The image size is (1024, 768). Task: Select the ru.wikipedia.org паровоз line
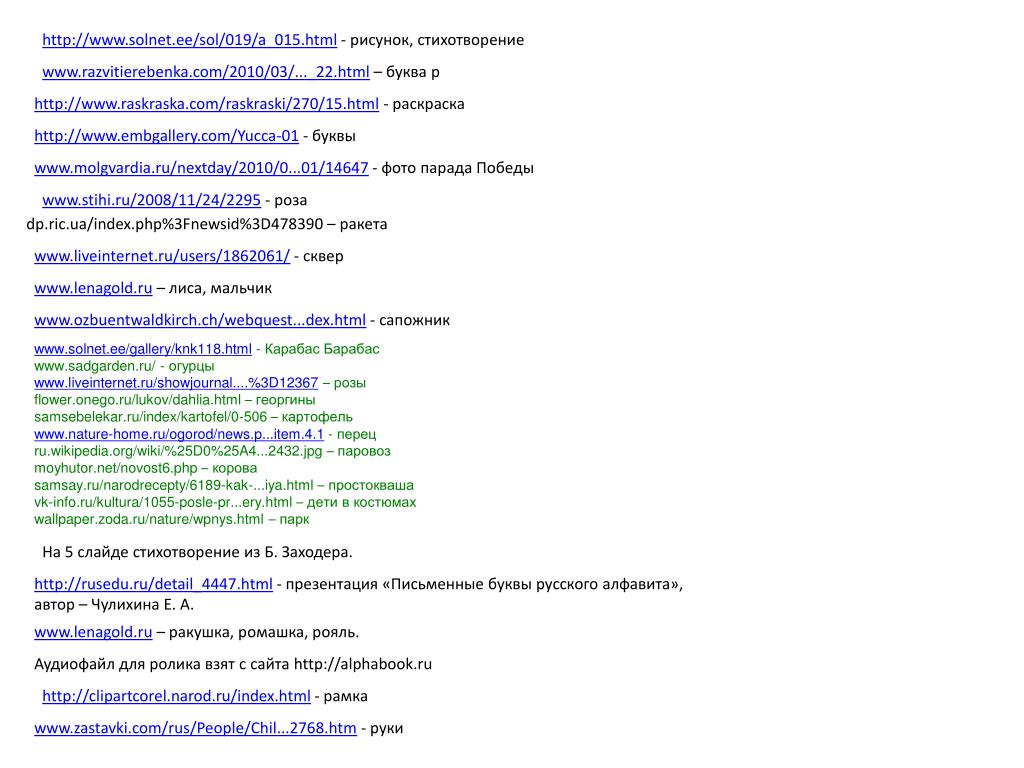tap(212, 451)
